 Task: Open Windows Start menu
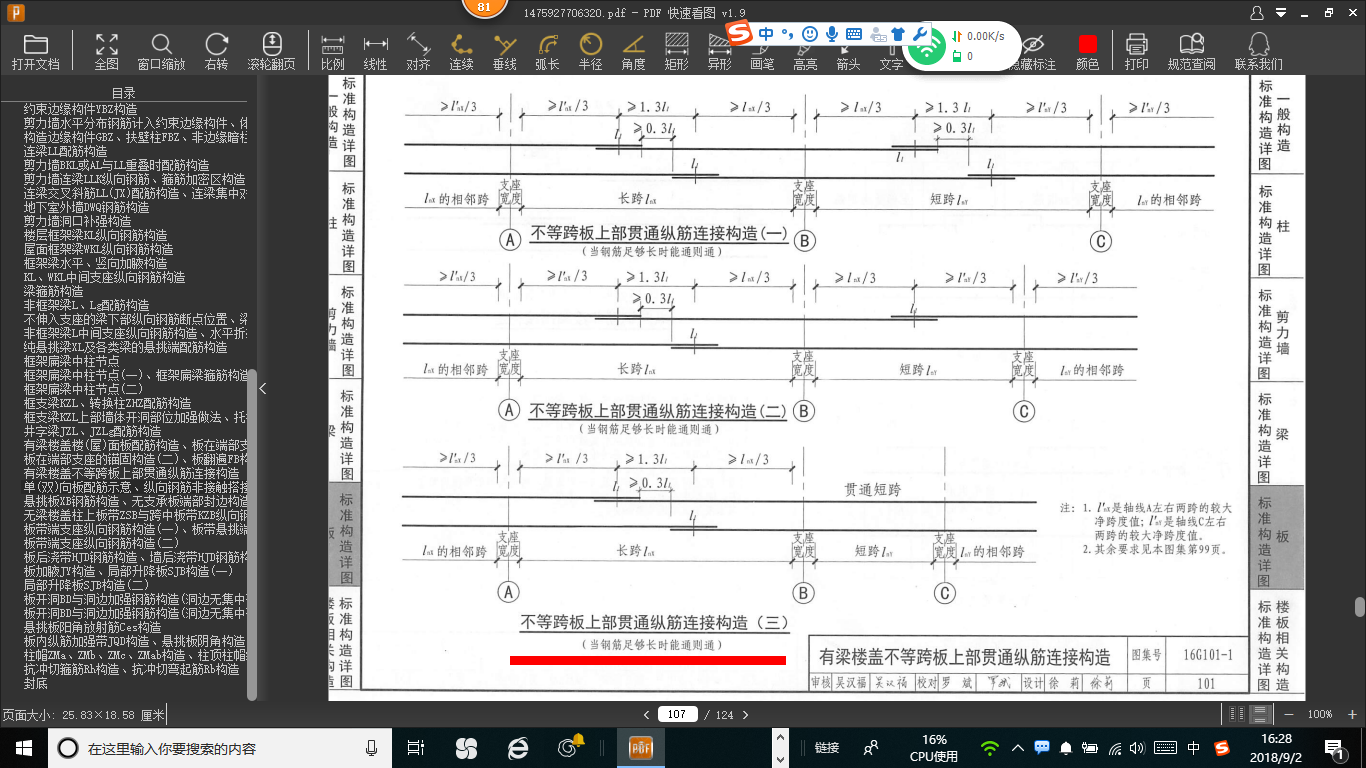(x=23, y=747)
